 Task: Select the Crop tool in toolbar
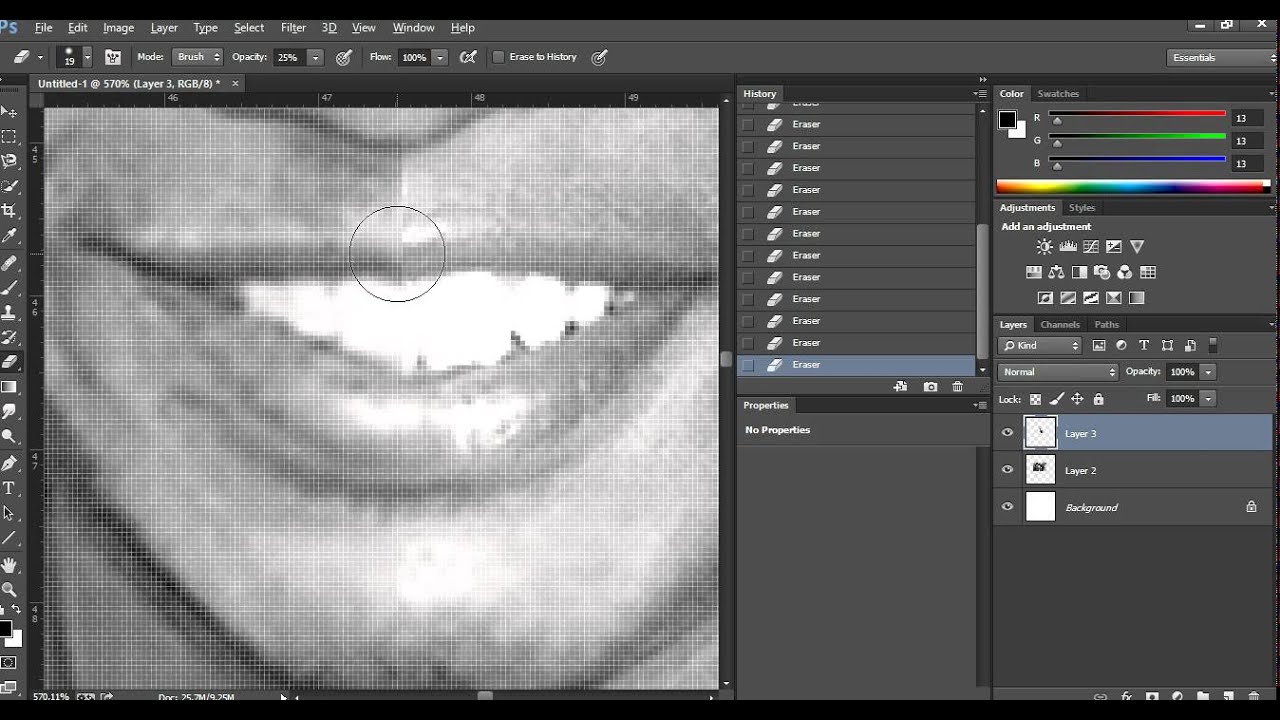point(9,211)
